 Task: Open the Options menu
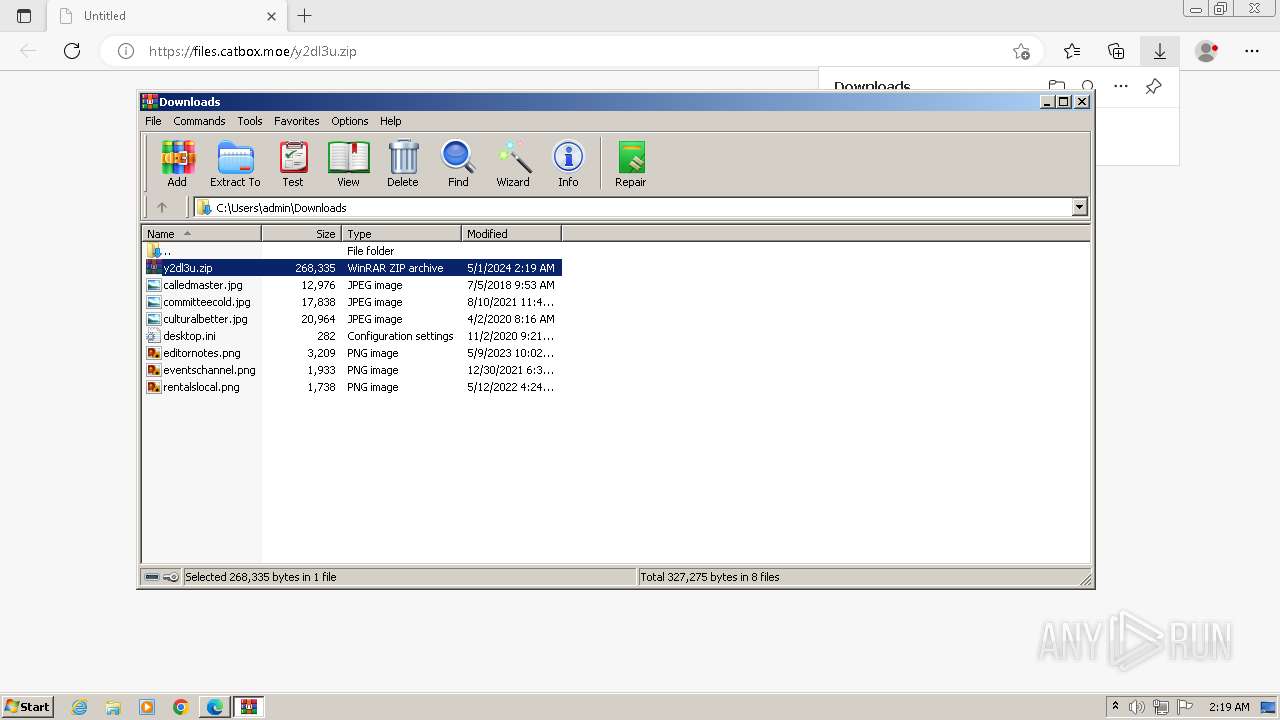[350, 121]
